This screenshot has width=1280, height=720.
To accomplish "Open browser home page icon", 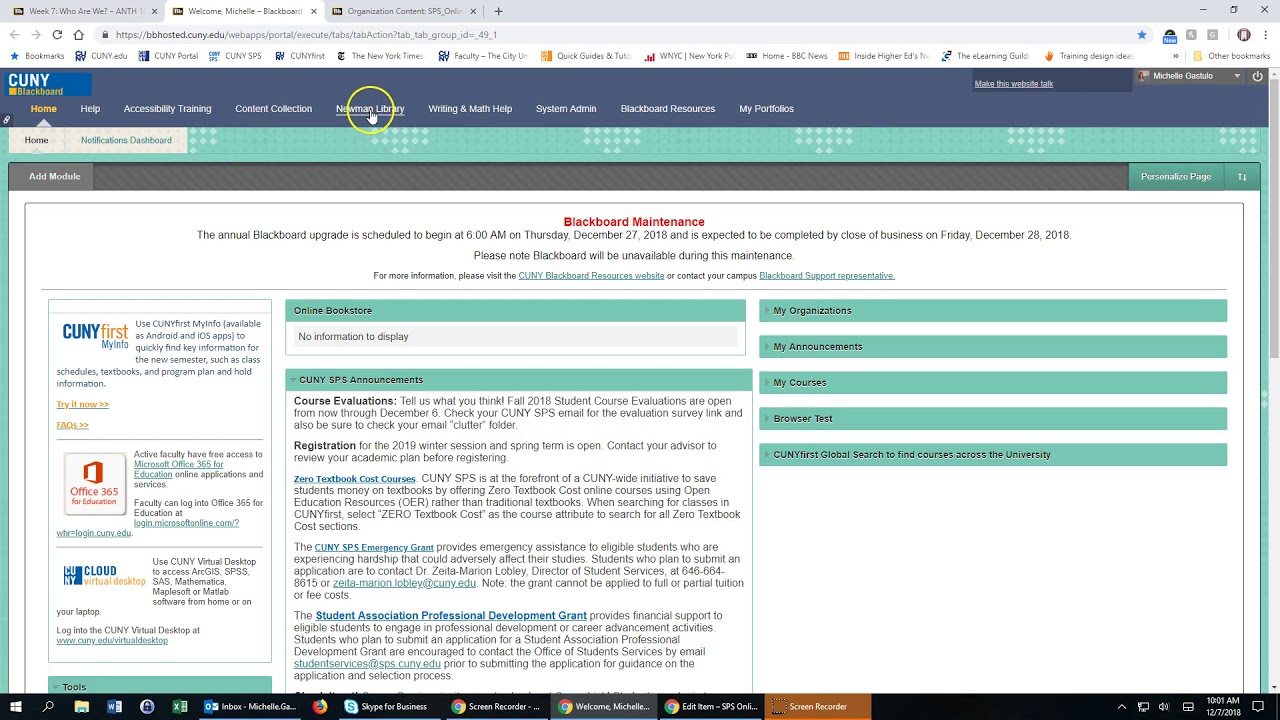I will (x=78, y=34).
